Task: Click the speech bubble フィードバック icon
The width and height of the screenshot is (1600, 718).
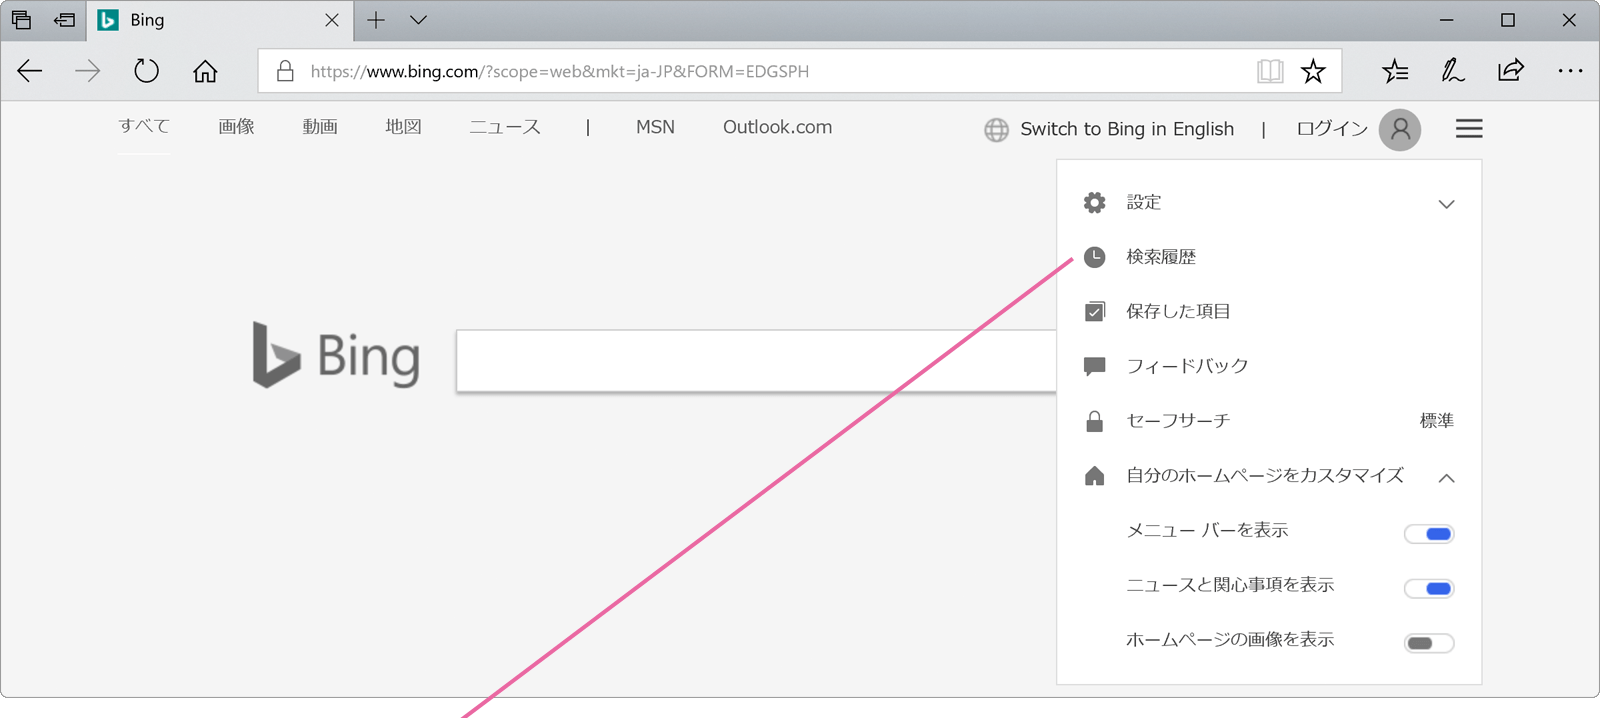Action: click(1095, 367)
